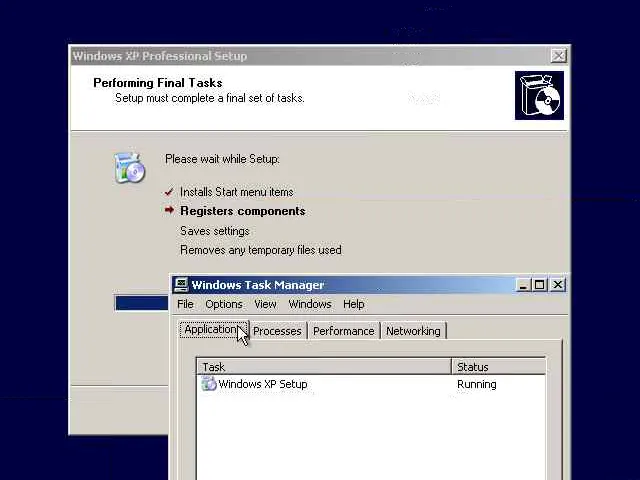640x480 pixels.
Task: Open the Help menu in Task Manager
Action: click(x=353, y=304)
